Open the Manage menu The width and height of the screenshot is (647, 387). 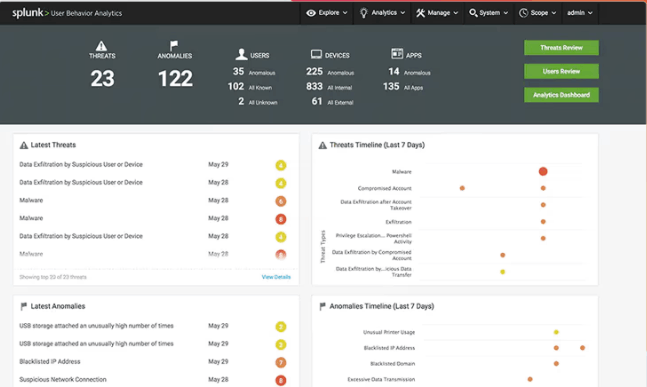coord(437,13)
